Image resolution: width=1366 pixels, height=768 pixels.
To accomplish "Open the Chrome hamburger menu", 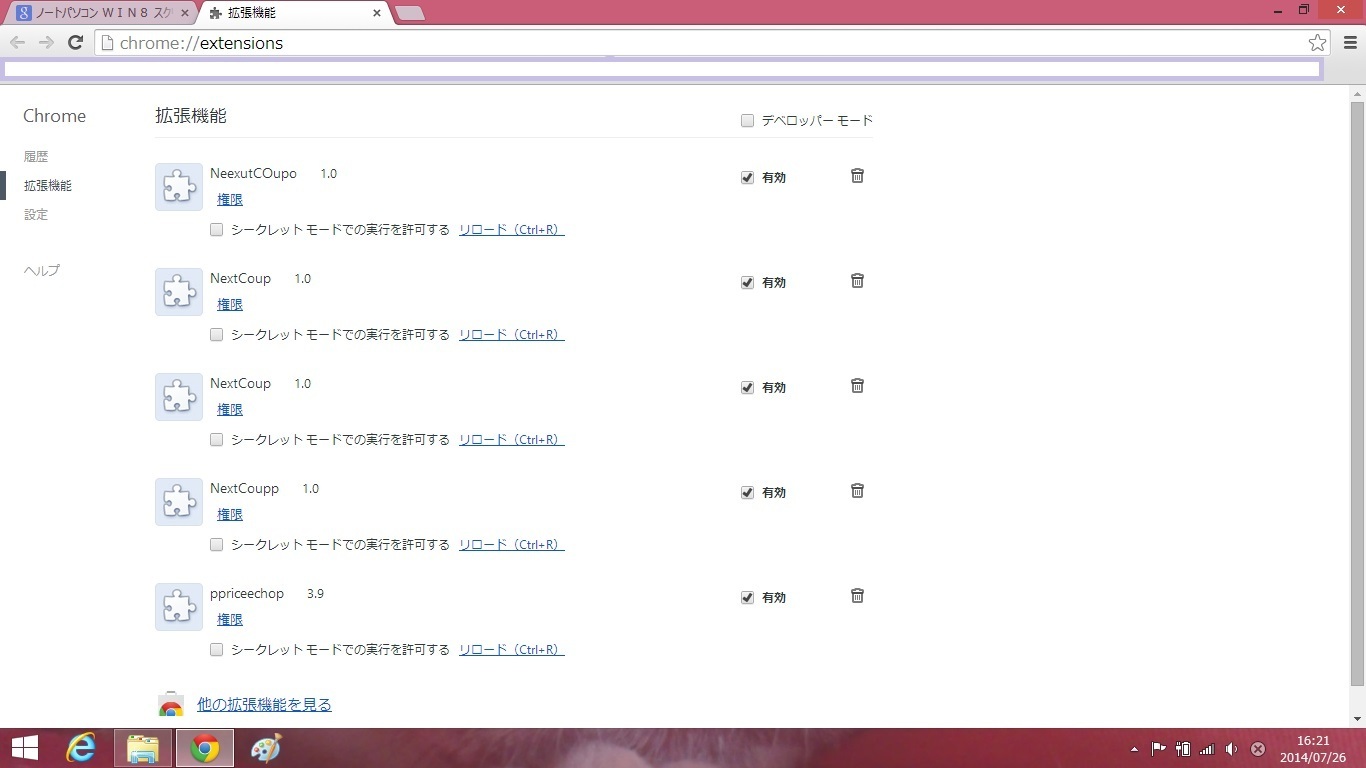I will click(1349, 42).
